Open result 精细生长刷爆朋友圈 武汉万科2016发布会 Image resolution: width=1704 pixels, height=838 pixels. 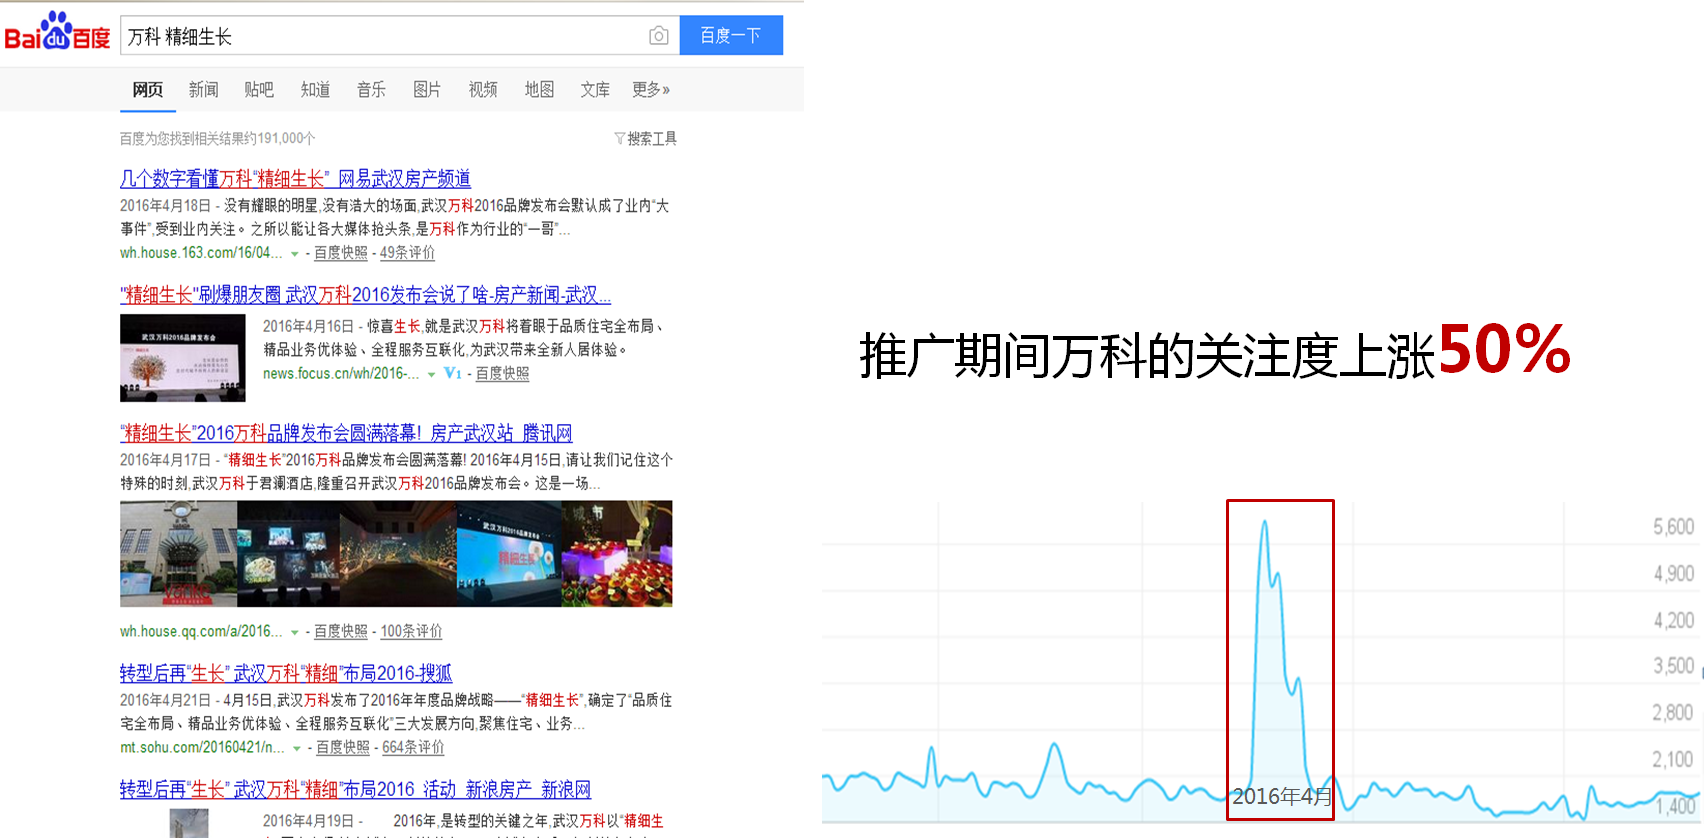coord(366,295)
